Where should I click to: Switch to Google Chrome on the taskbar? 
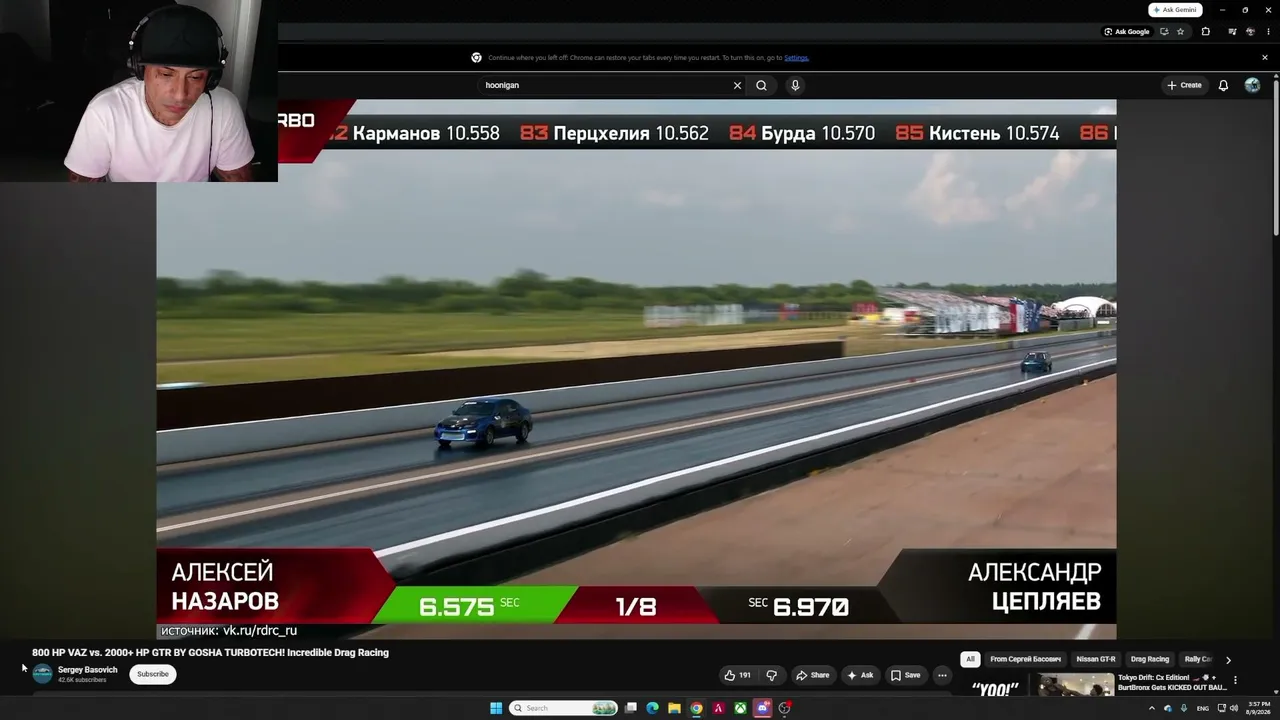coord(697,708)
